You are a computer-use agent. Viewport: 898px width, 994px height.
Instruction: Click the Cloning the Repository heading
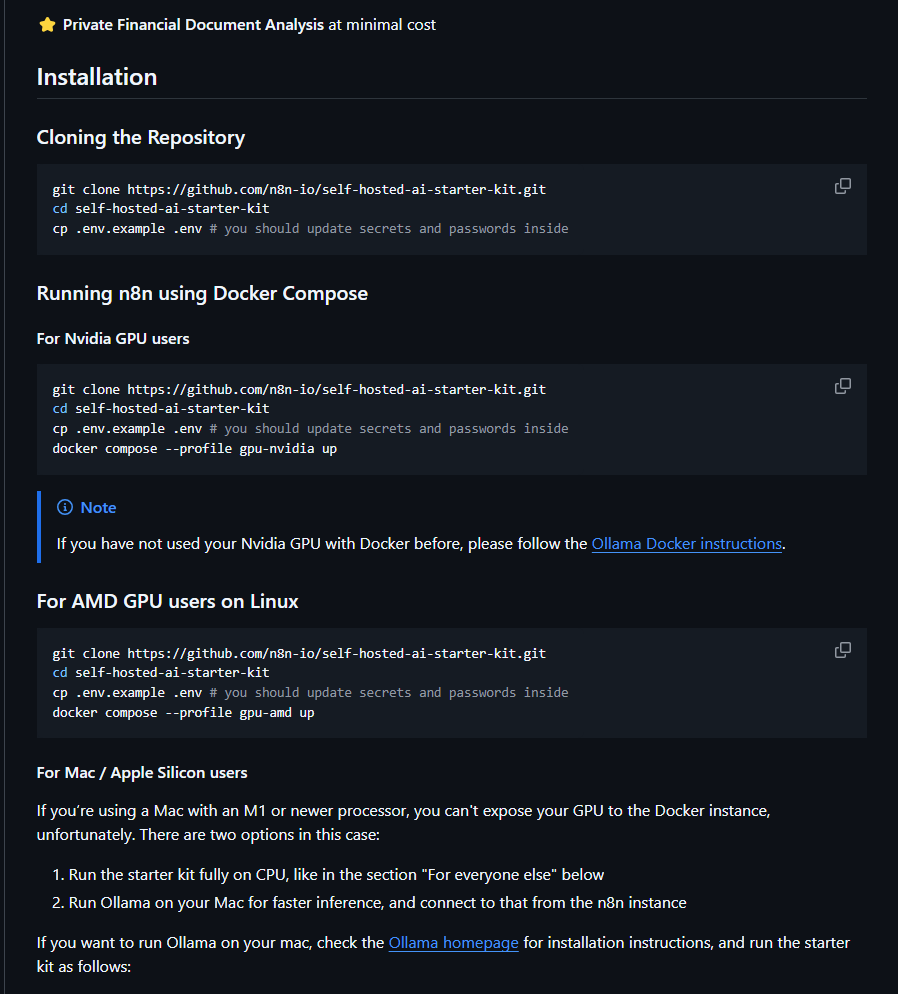click(140, 137)
